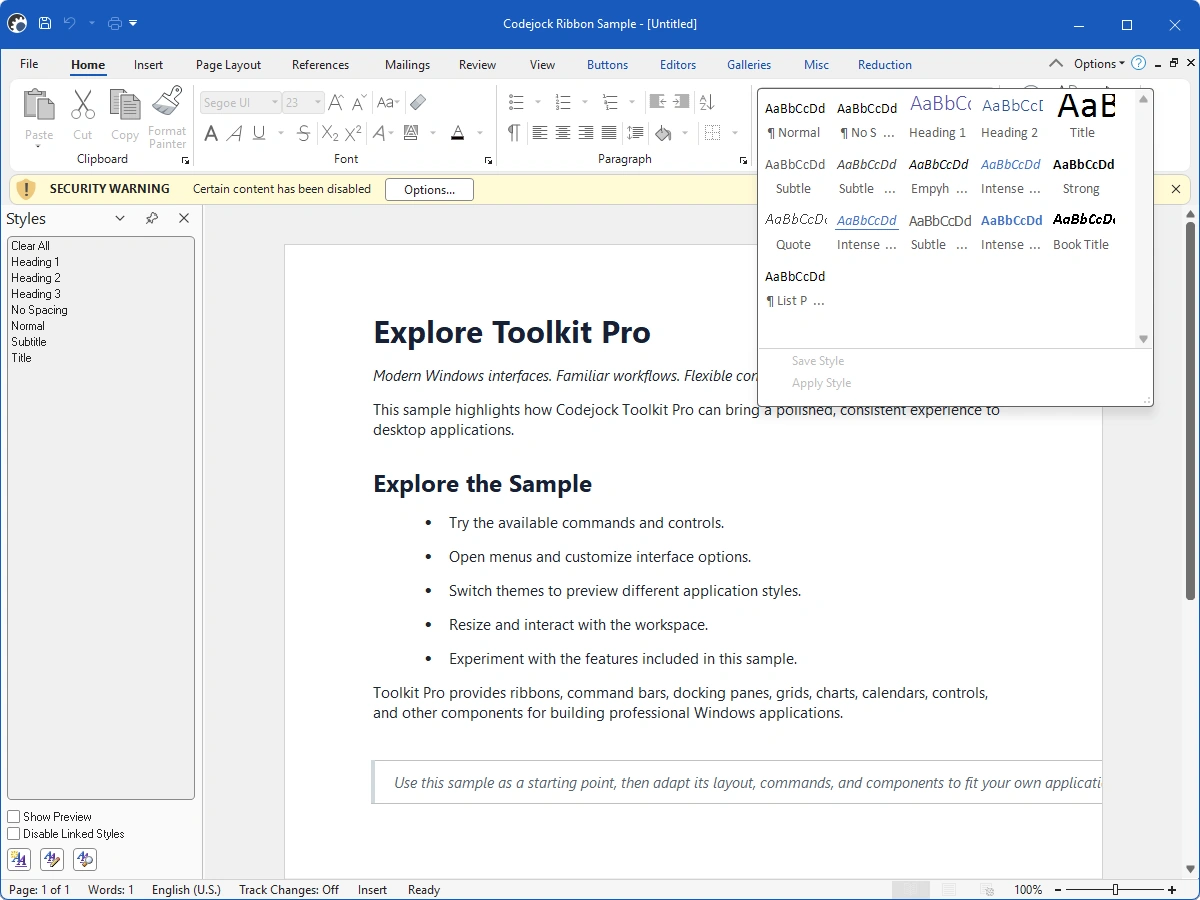This screenshot has width=1200, height=900.
Task: Click the zoom slider handle
Action: (1115, 890)
